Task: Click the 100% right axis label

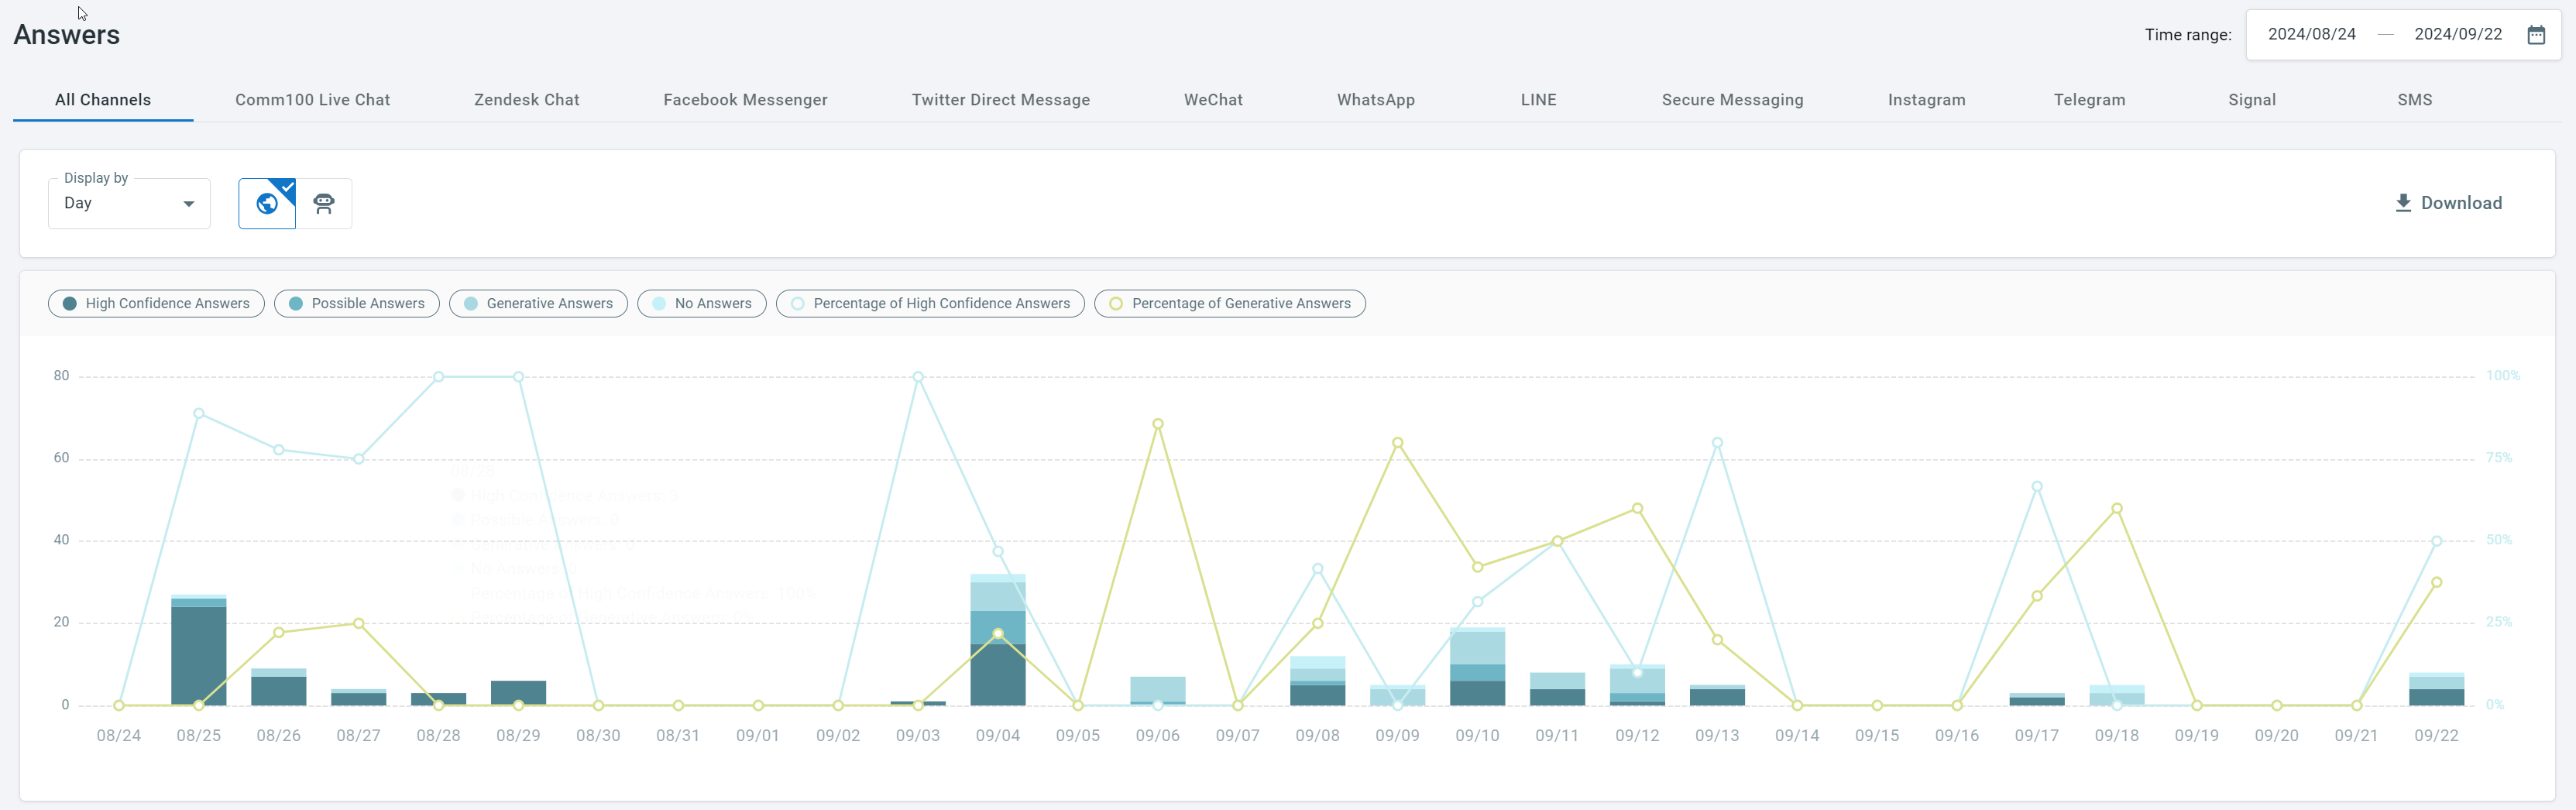Action: pyautogui.click(x=2503, y=376)
